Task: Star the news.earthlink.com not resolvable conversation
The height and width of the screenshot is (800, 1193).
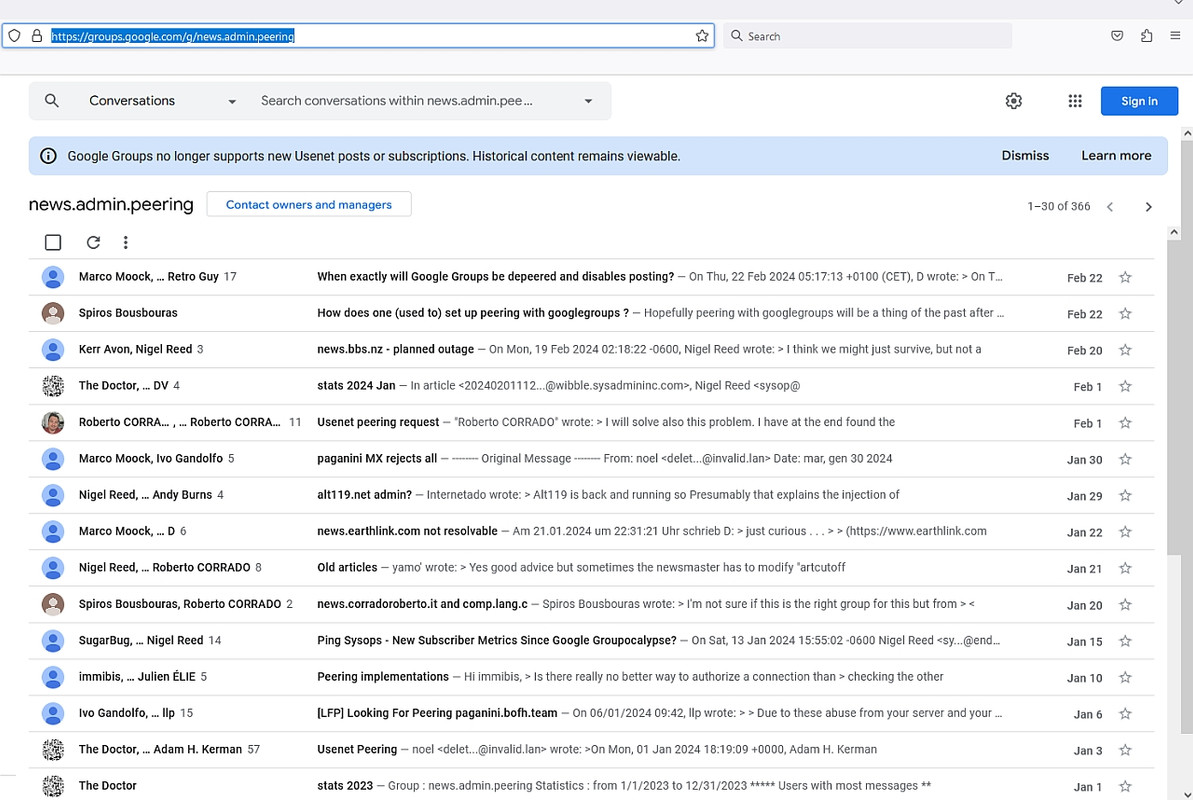Action: 1125,531
